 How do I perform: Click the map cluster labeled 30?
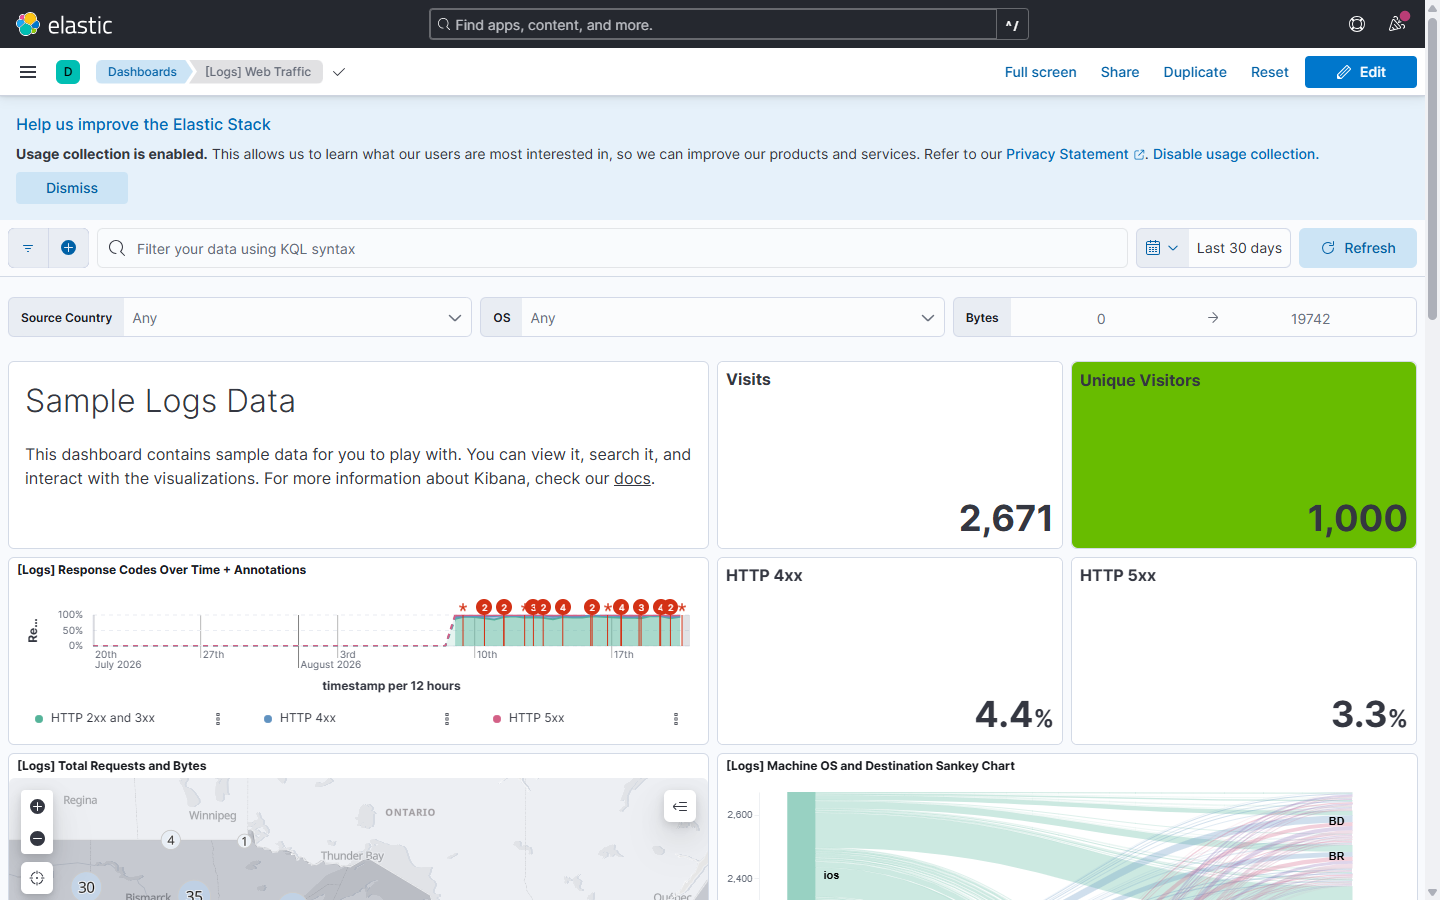coord(87,887)
